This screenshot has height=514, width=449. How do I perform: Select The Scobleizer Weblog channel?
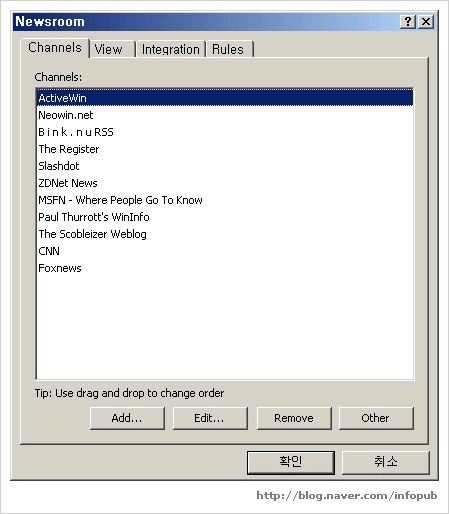tap(225, 234)
